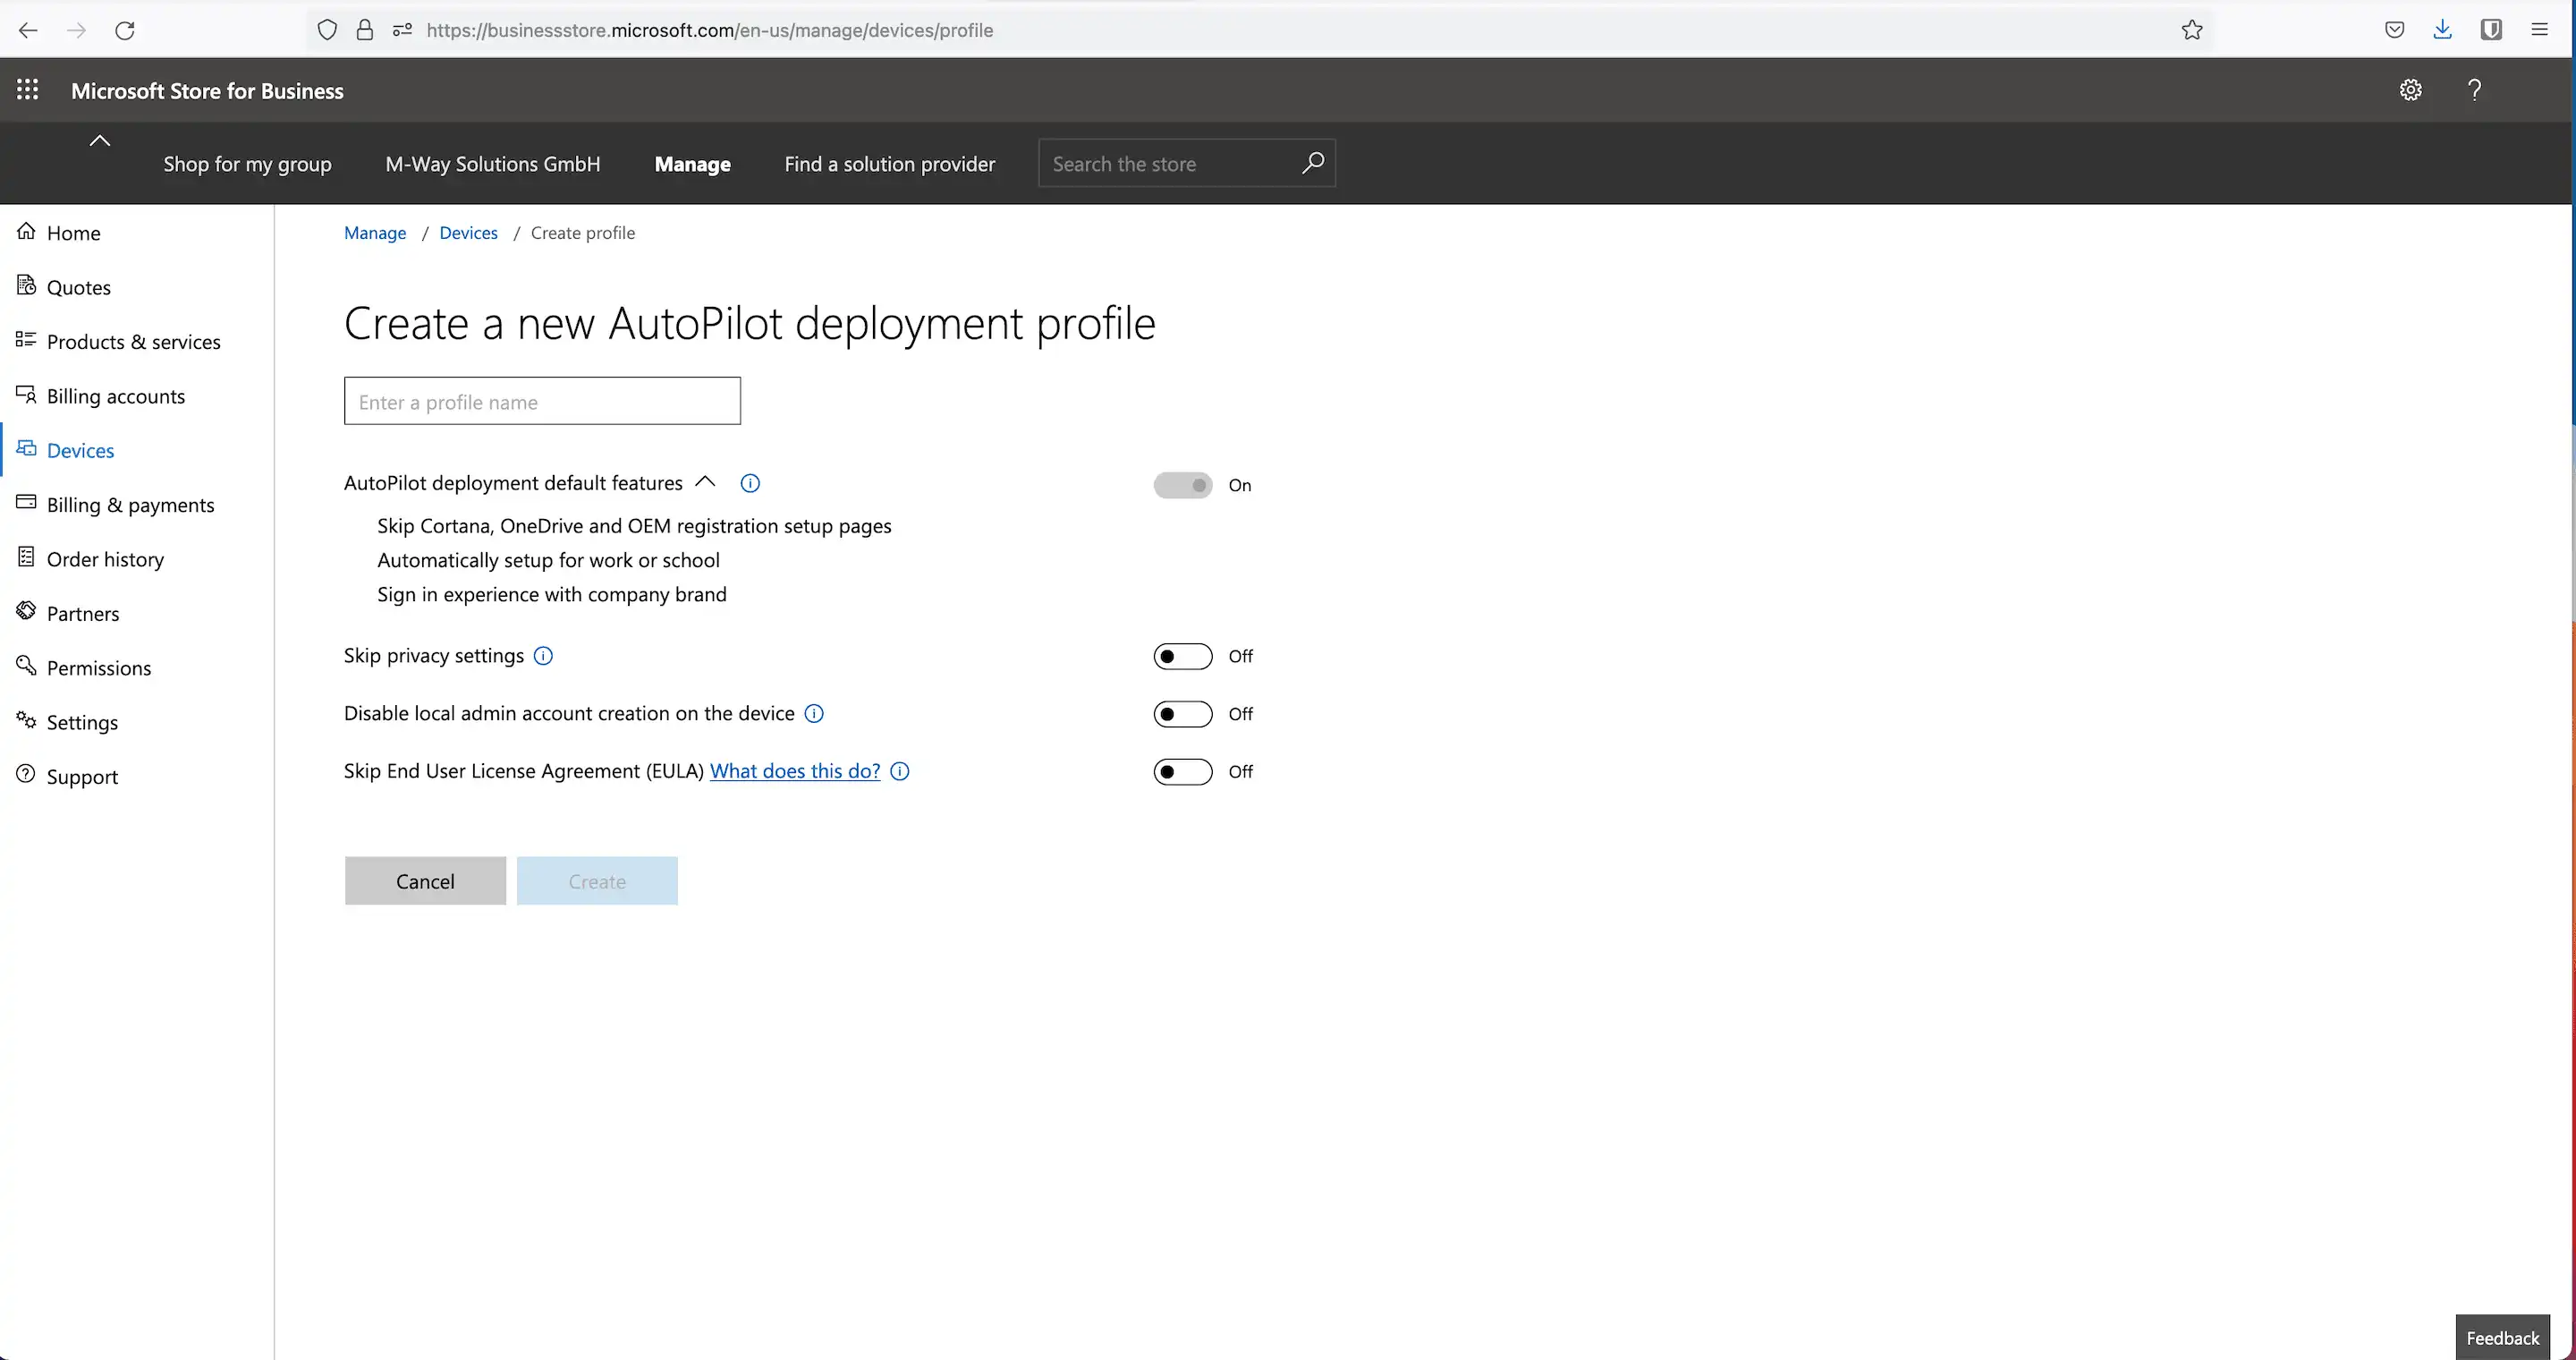
Task: Open the Feedback button
Action: pyautogui.click(x=2502, y=1338)
